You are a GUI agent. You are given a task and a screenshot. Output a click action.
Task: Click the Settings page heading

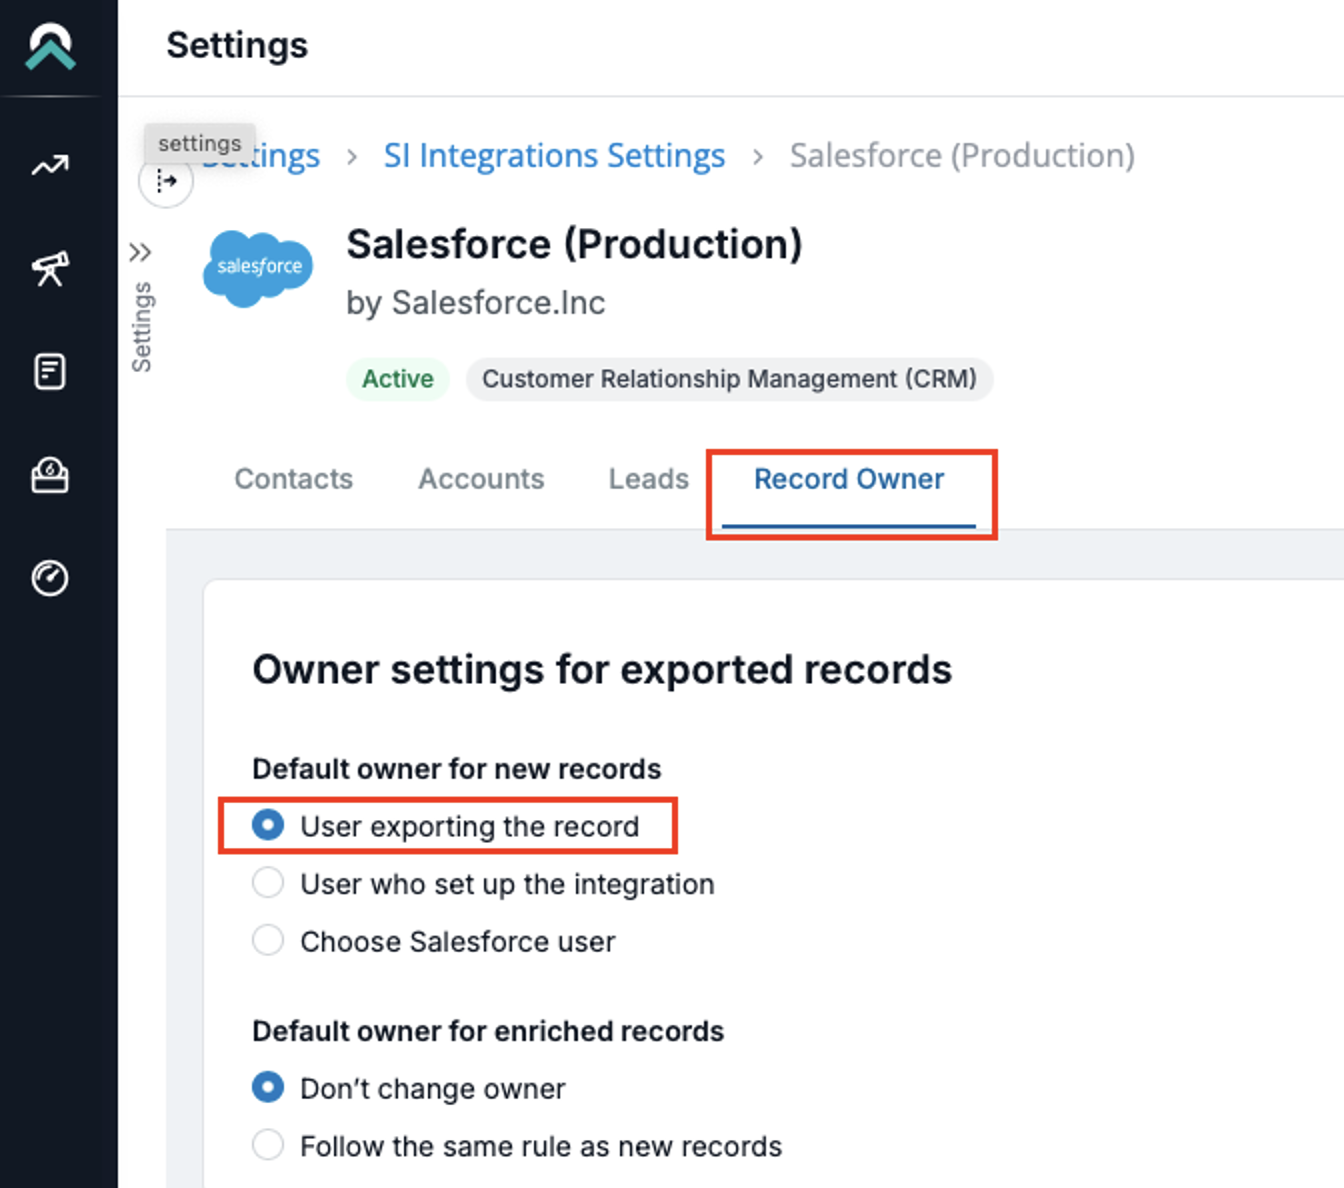tap(237, 45)
